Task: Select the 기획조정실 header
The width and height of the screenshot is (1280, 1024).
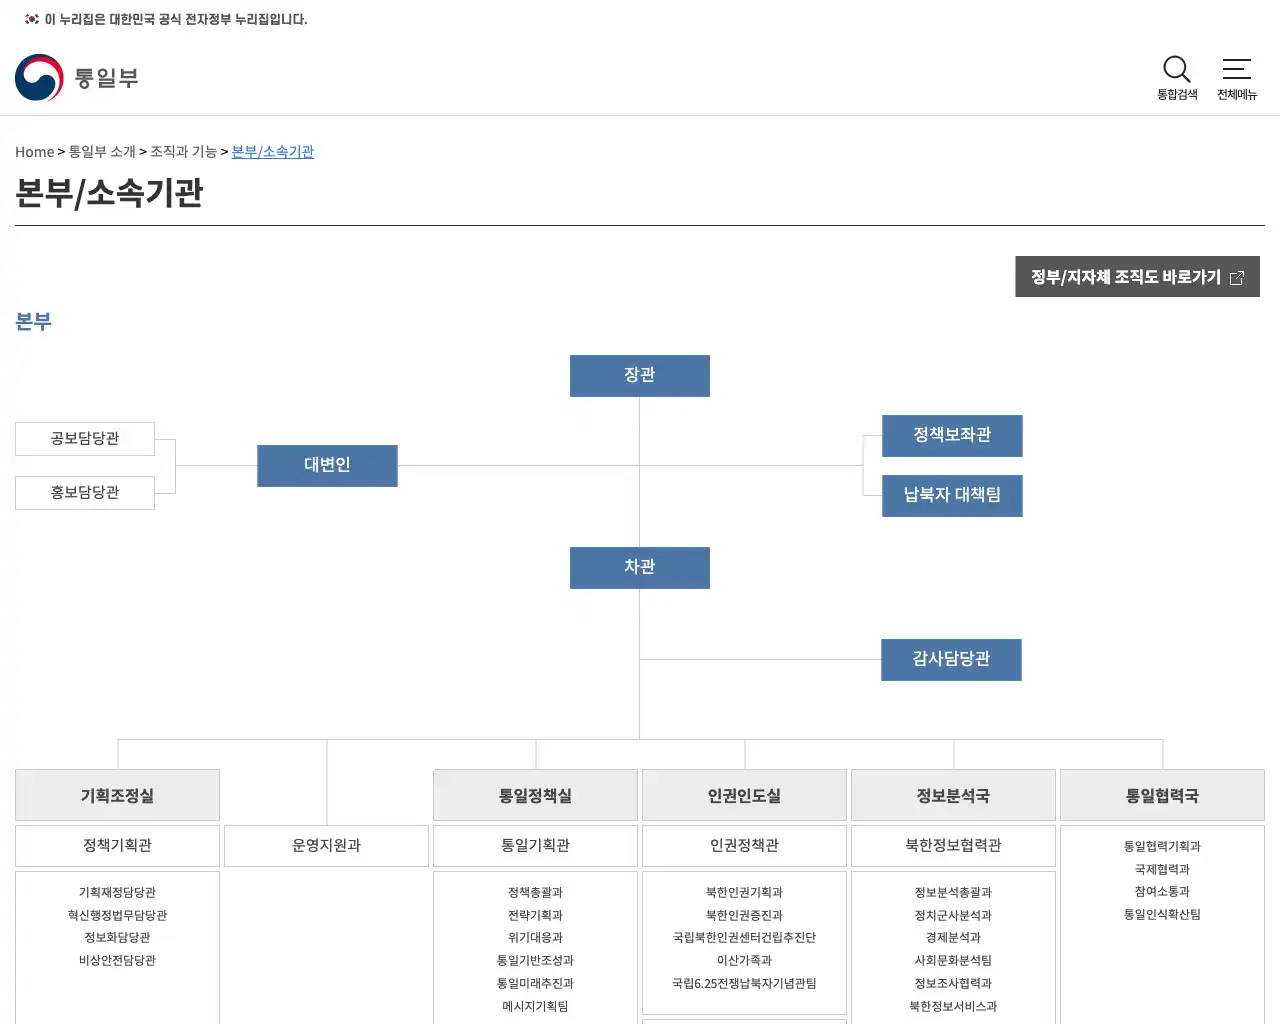Action: pos(117,796)
